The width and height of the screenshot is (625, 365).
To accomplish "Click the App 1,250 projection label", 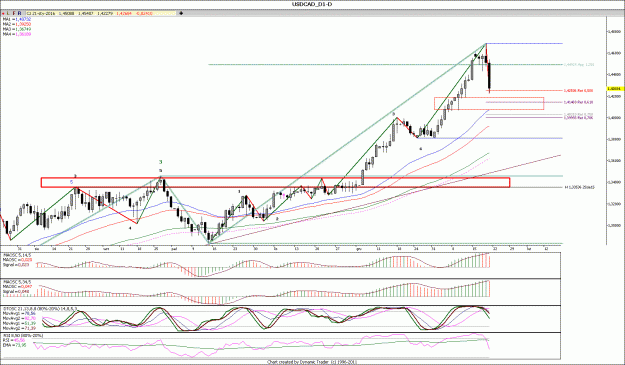I will point(579,65).
